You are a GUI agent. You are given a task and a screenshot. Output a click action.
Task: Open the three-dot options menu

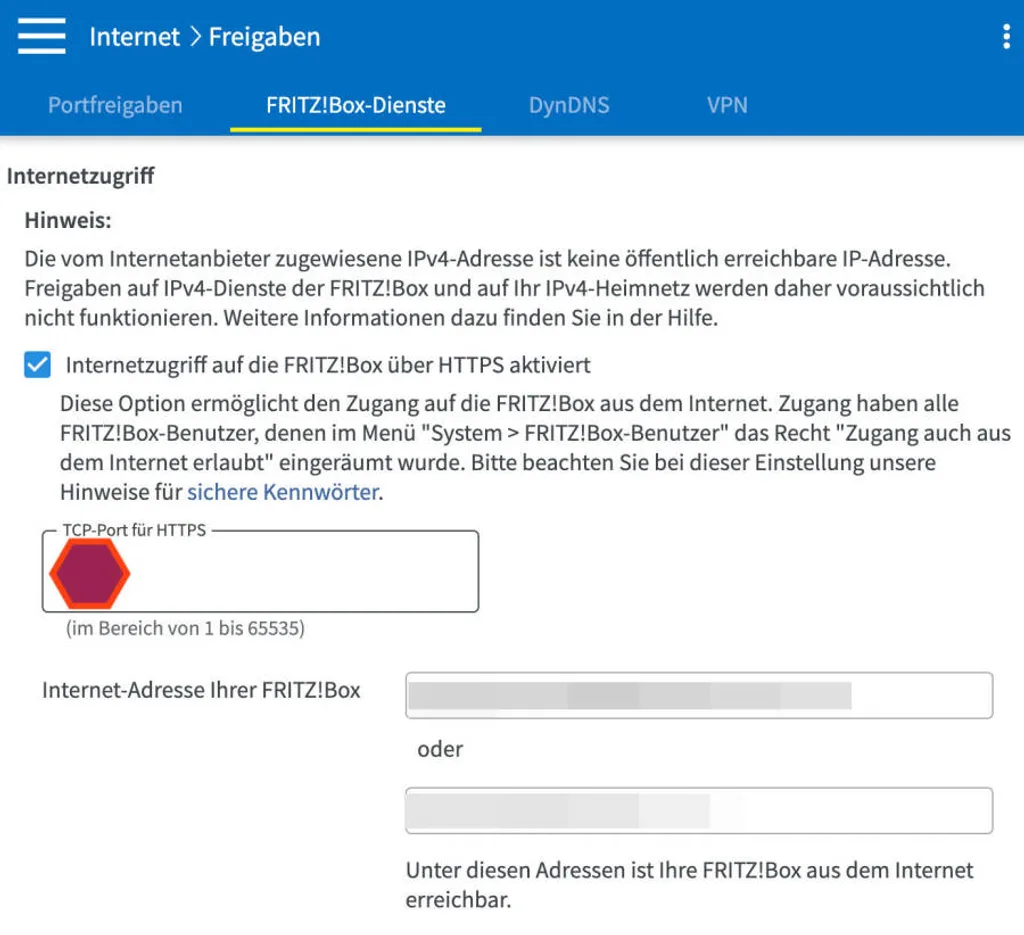pyautogui.click(x=1006, y=37)
